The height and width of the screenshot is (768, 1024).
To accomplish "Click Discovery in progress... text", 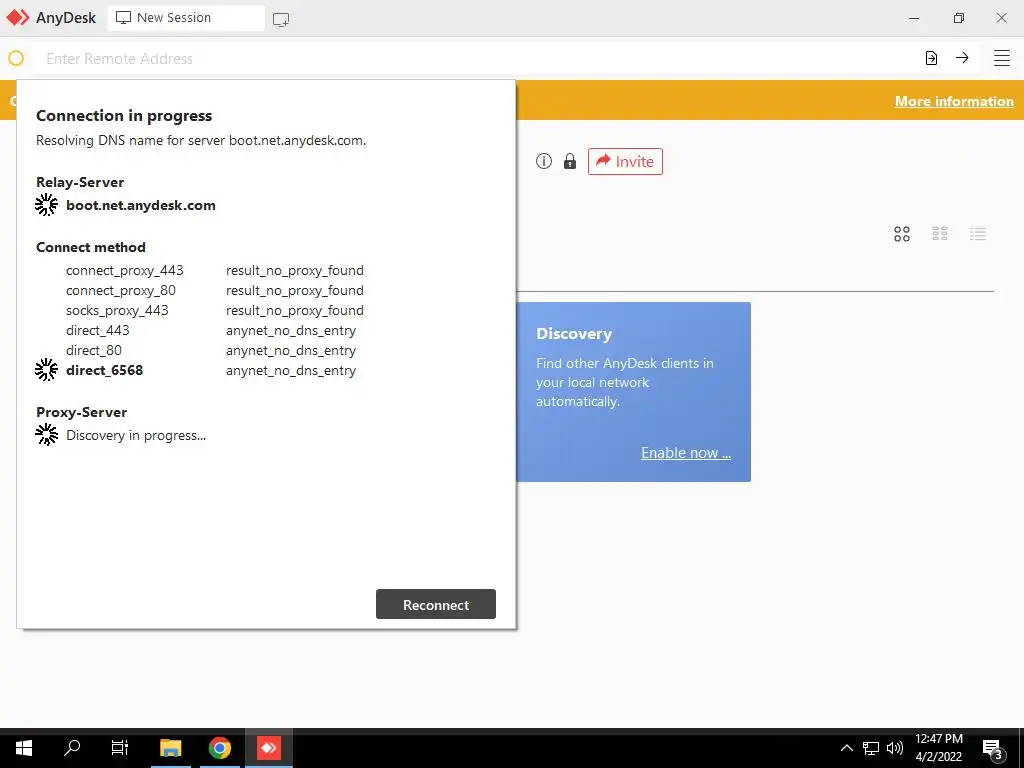I will [x=136, y=436].
